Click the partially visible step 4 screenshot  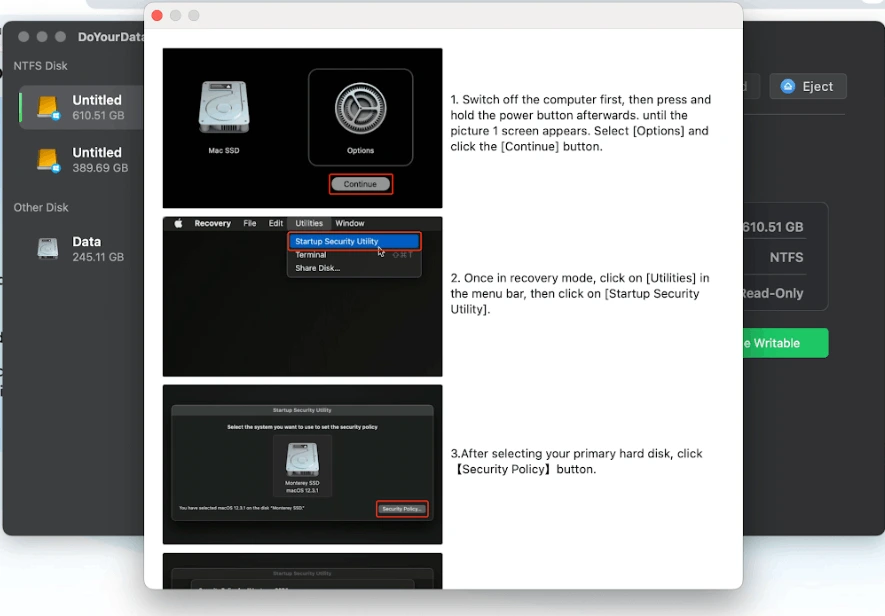click(x=302, y=572)
